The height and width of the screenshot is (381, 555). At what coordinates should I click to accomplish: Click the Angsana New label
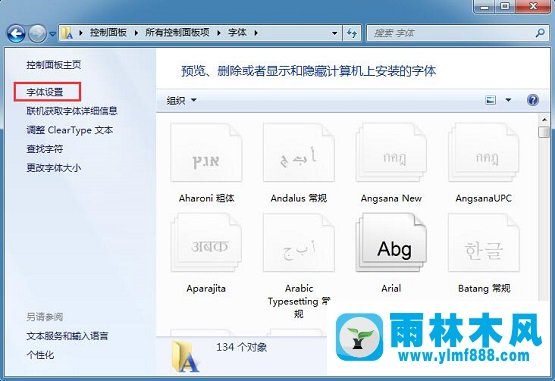tap(391, 198)
